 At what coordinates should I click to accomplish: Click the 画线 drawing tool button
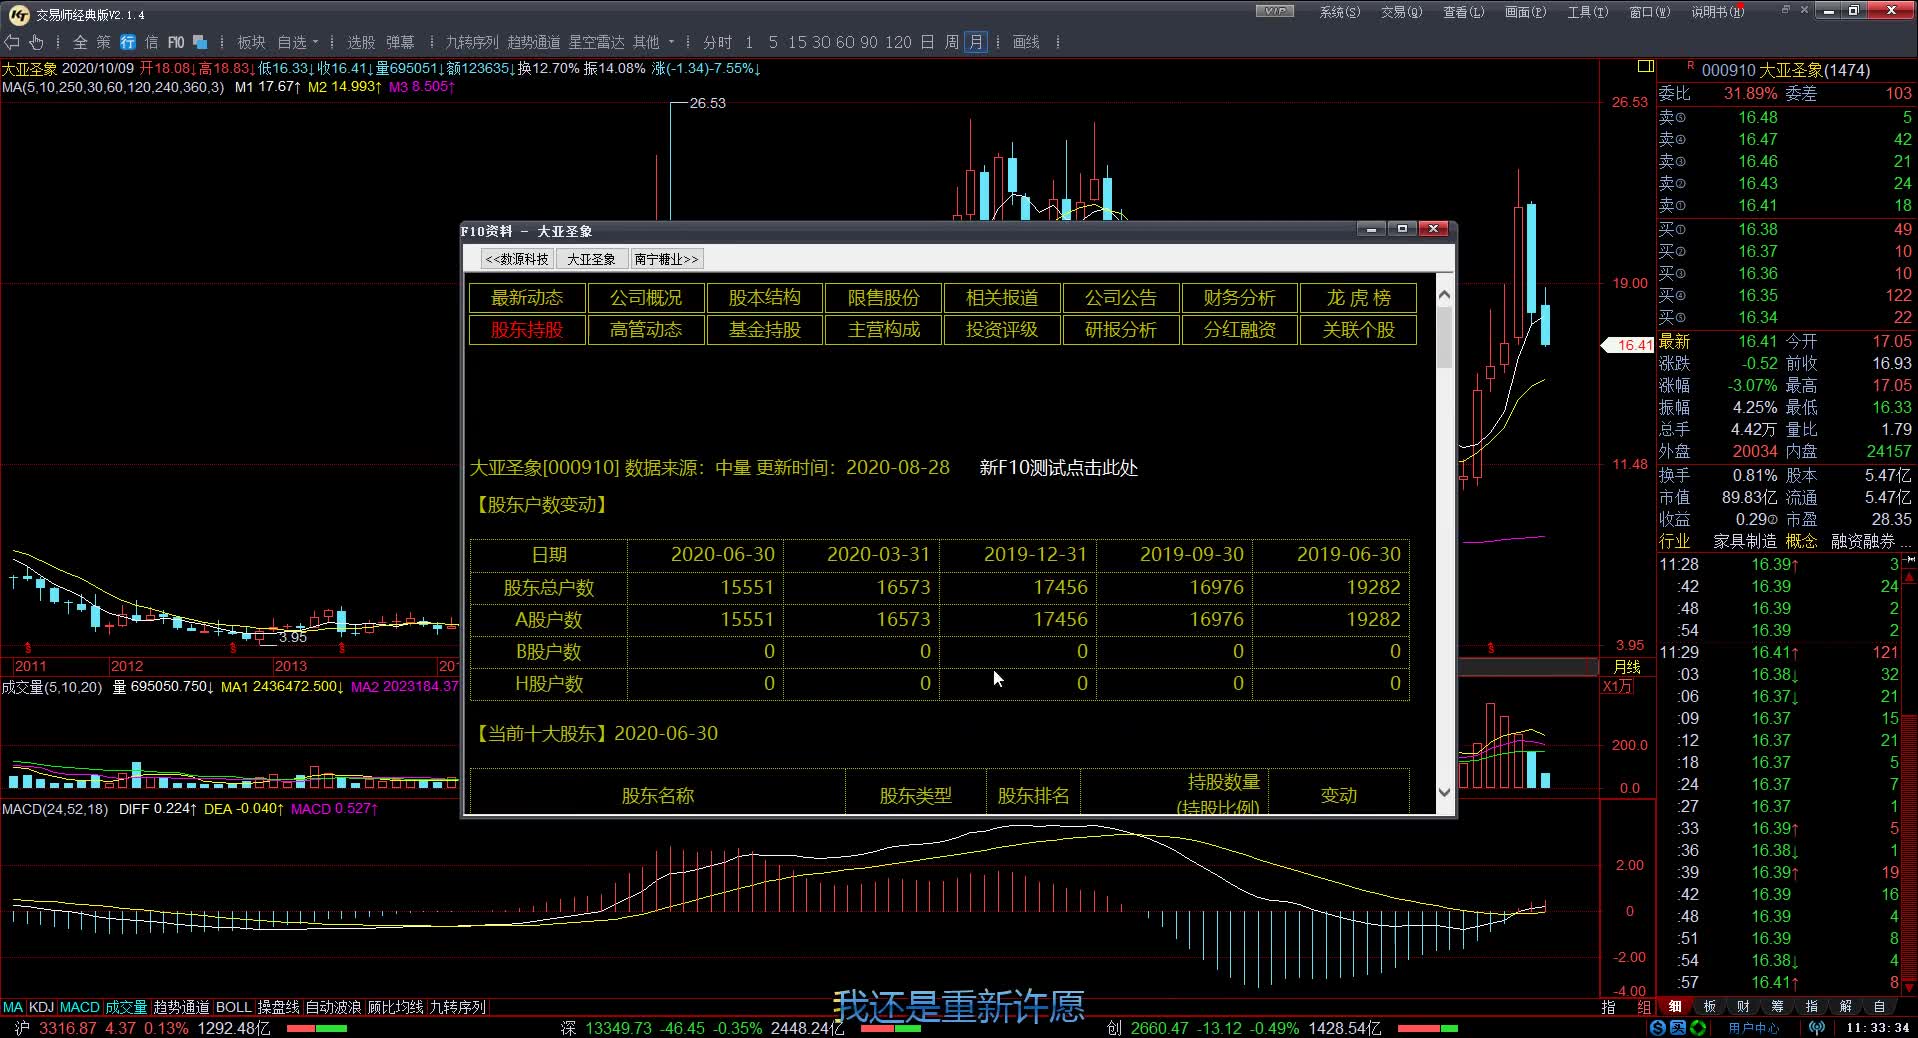(1026, 42)
